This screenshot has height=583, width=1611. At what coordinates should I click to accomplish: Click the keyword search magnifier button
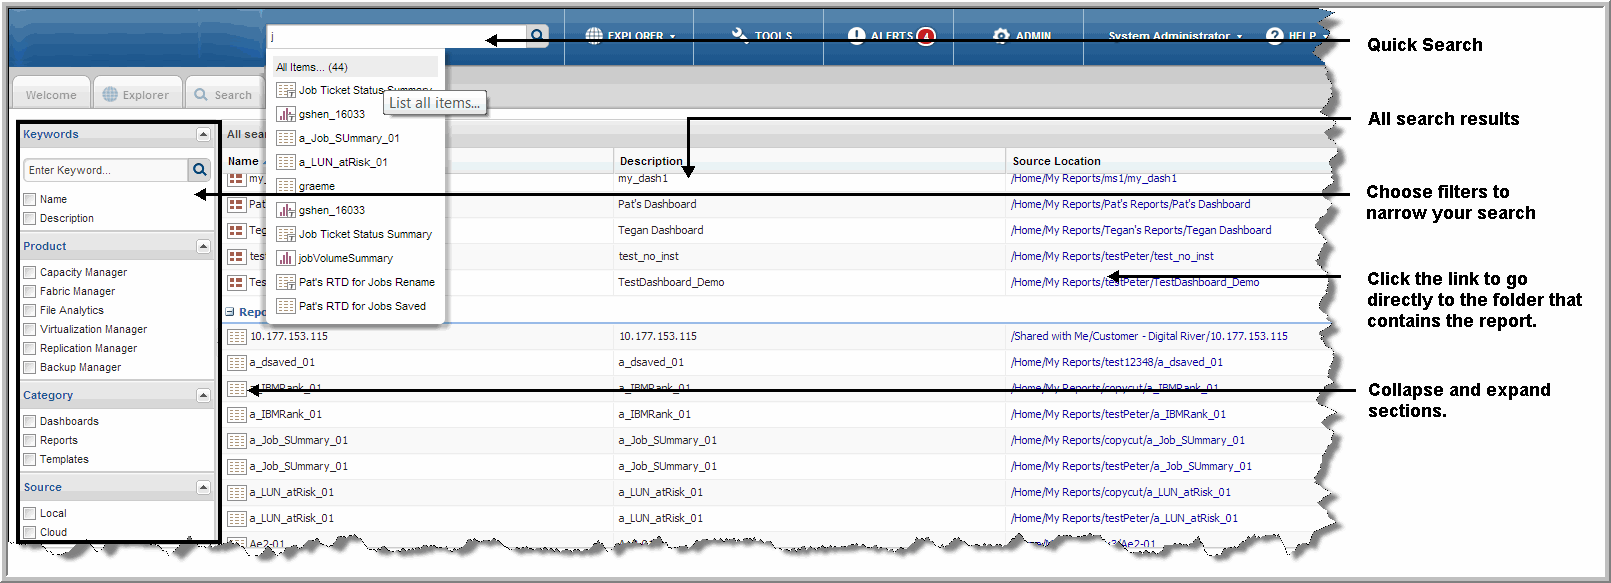[200, 170]
